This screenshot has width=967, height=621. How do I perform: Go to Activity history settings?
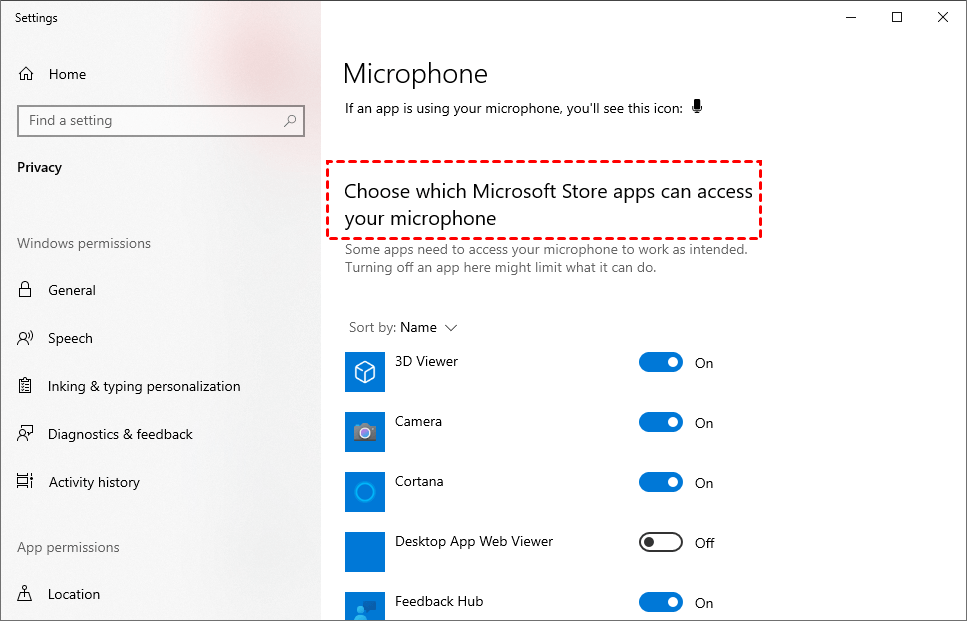point(94,482)
